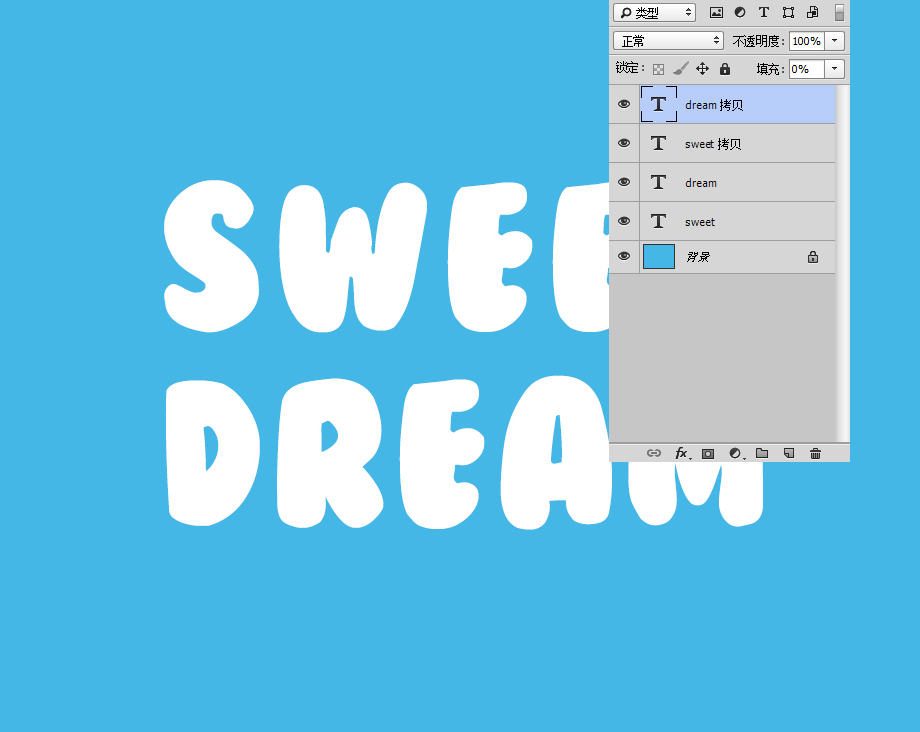Image resolution: width=920 pixels, height=732 pixels.
Task: Hide the dream 拷贝 layer
Action: 624,104
